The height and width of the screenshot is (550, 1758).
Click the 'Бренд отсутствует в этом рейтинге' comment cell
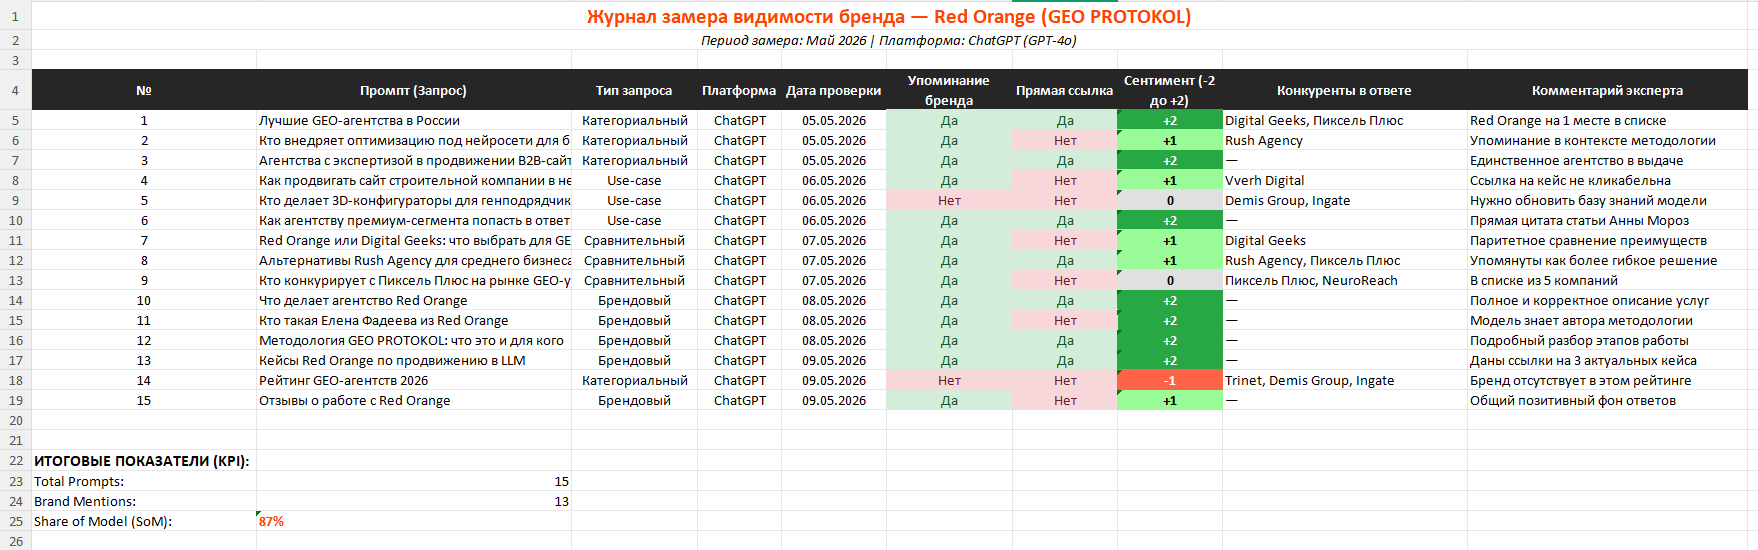pyautogui.click(x=1607, y=380)
